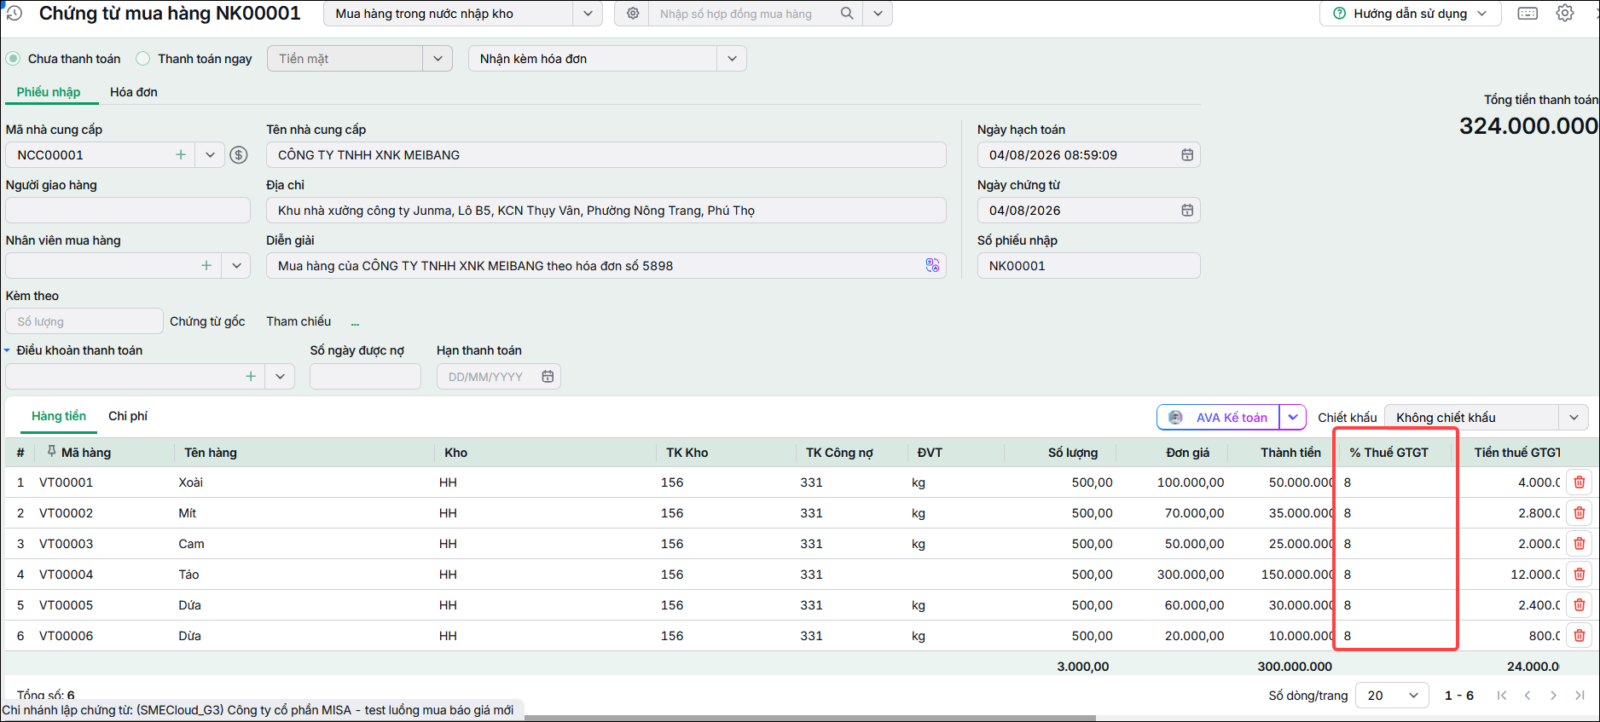Click the Địa chỉ address field
Screen dimensions: 1600x722
click(606, 210)
